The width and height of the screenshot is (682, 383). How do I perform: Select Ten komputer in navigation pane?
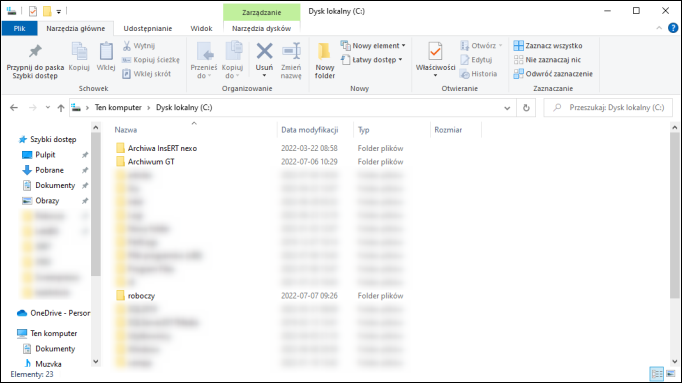point(47,333)
